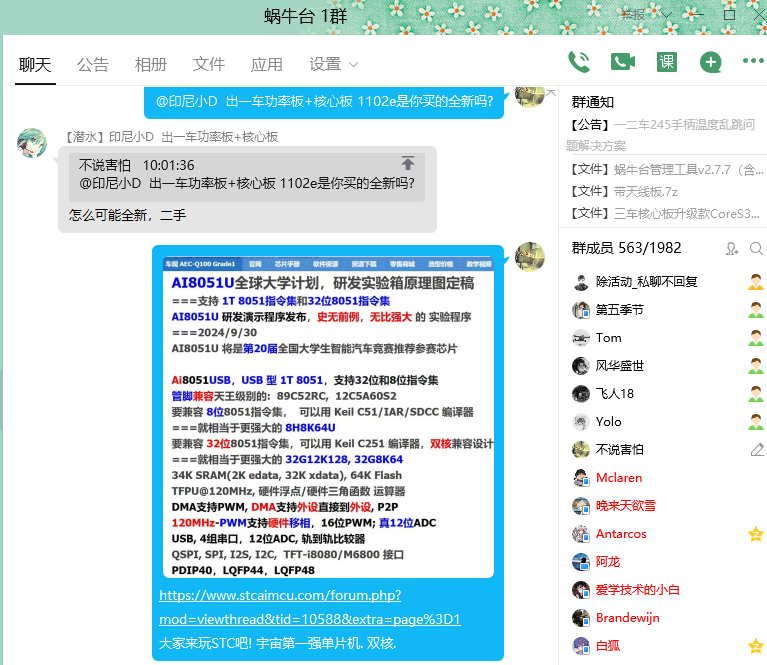Open the 蜗牛台管理工具v2.7.7 file notice

[x=665, y=170]
